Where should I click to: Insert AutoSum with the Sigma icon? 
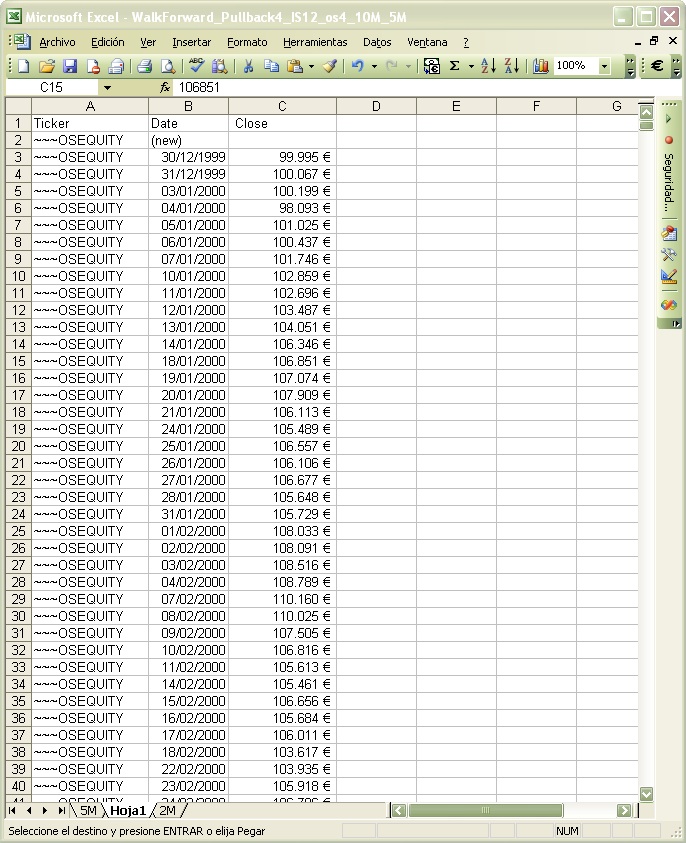tap(455, 66)
